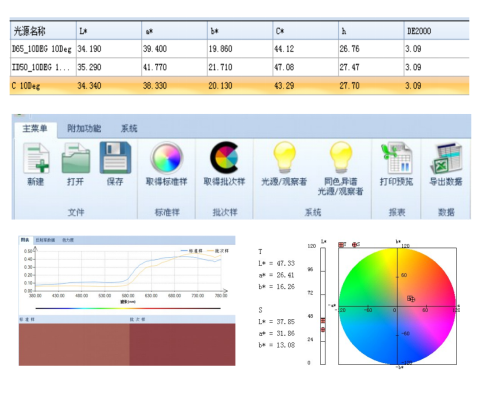Click the 标准样 blue legend entry
This screenshot has height=399, width=486.
click(x=191, y=251)
